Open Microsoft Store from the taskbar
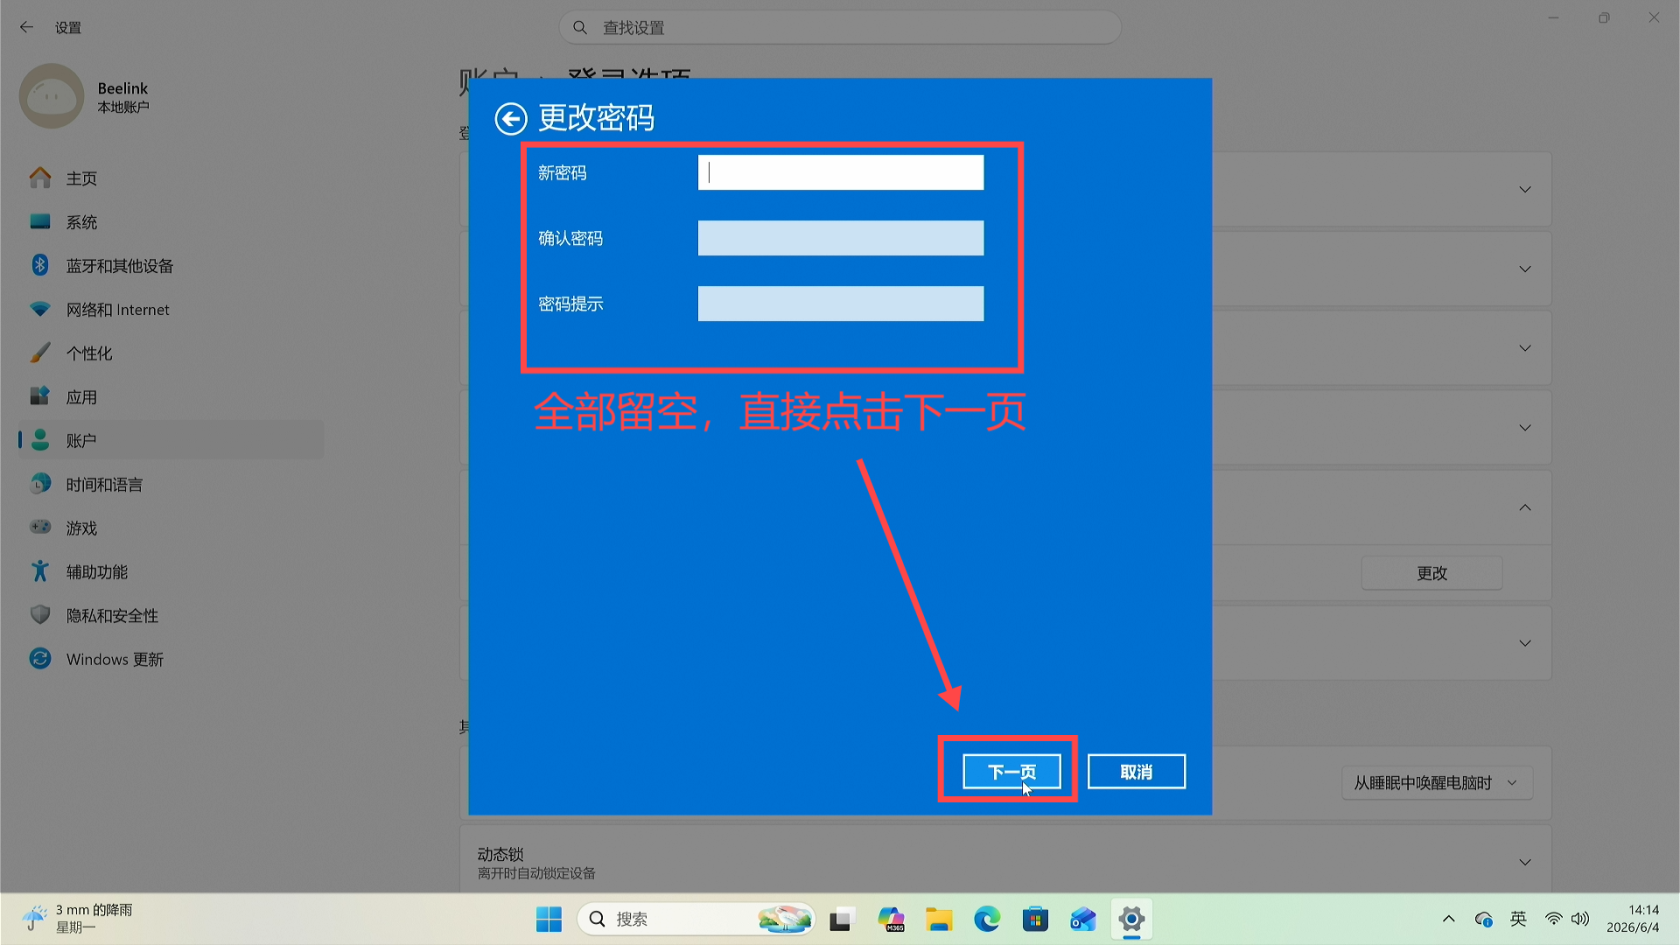Screen dimensions: 1680x945 pos(1035,919)
